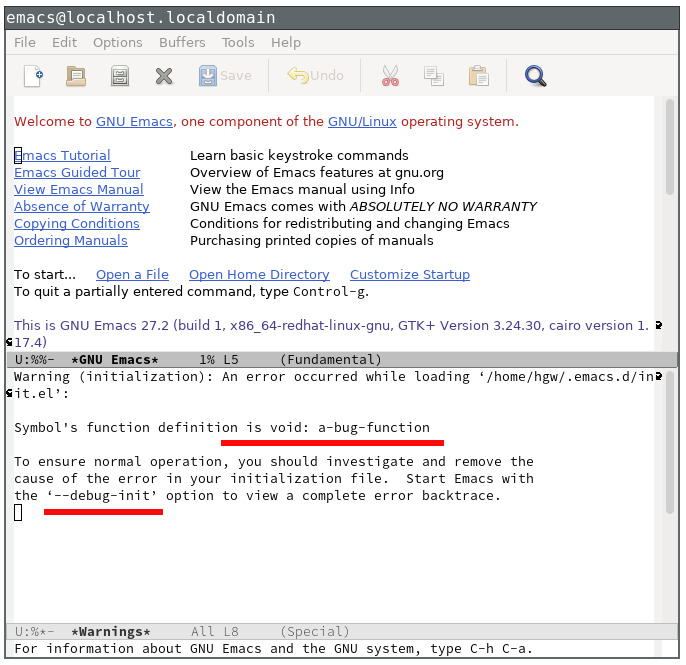Open the Absence of Warranty link
Image resolution: width=686 pixels, height=665 pixels.
pos(82,206)
